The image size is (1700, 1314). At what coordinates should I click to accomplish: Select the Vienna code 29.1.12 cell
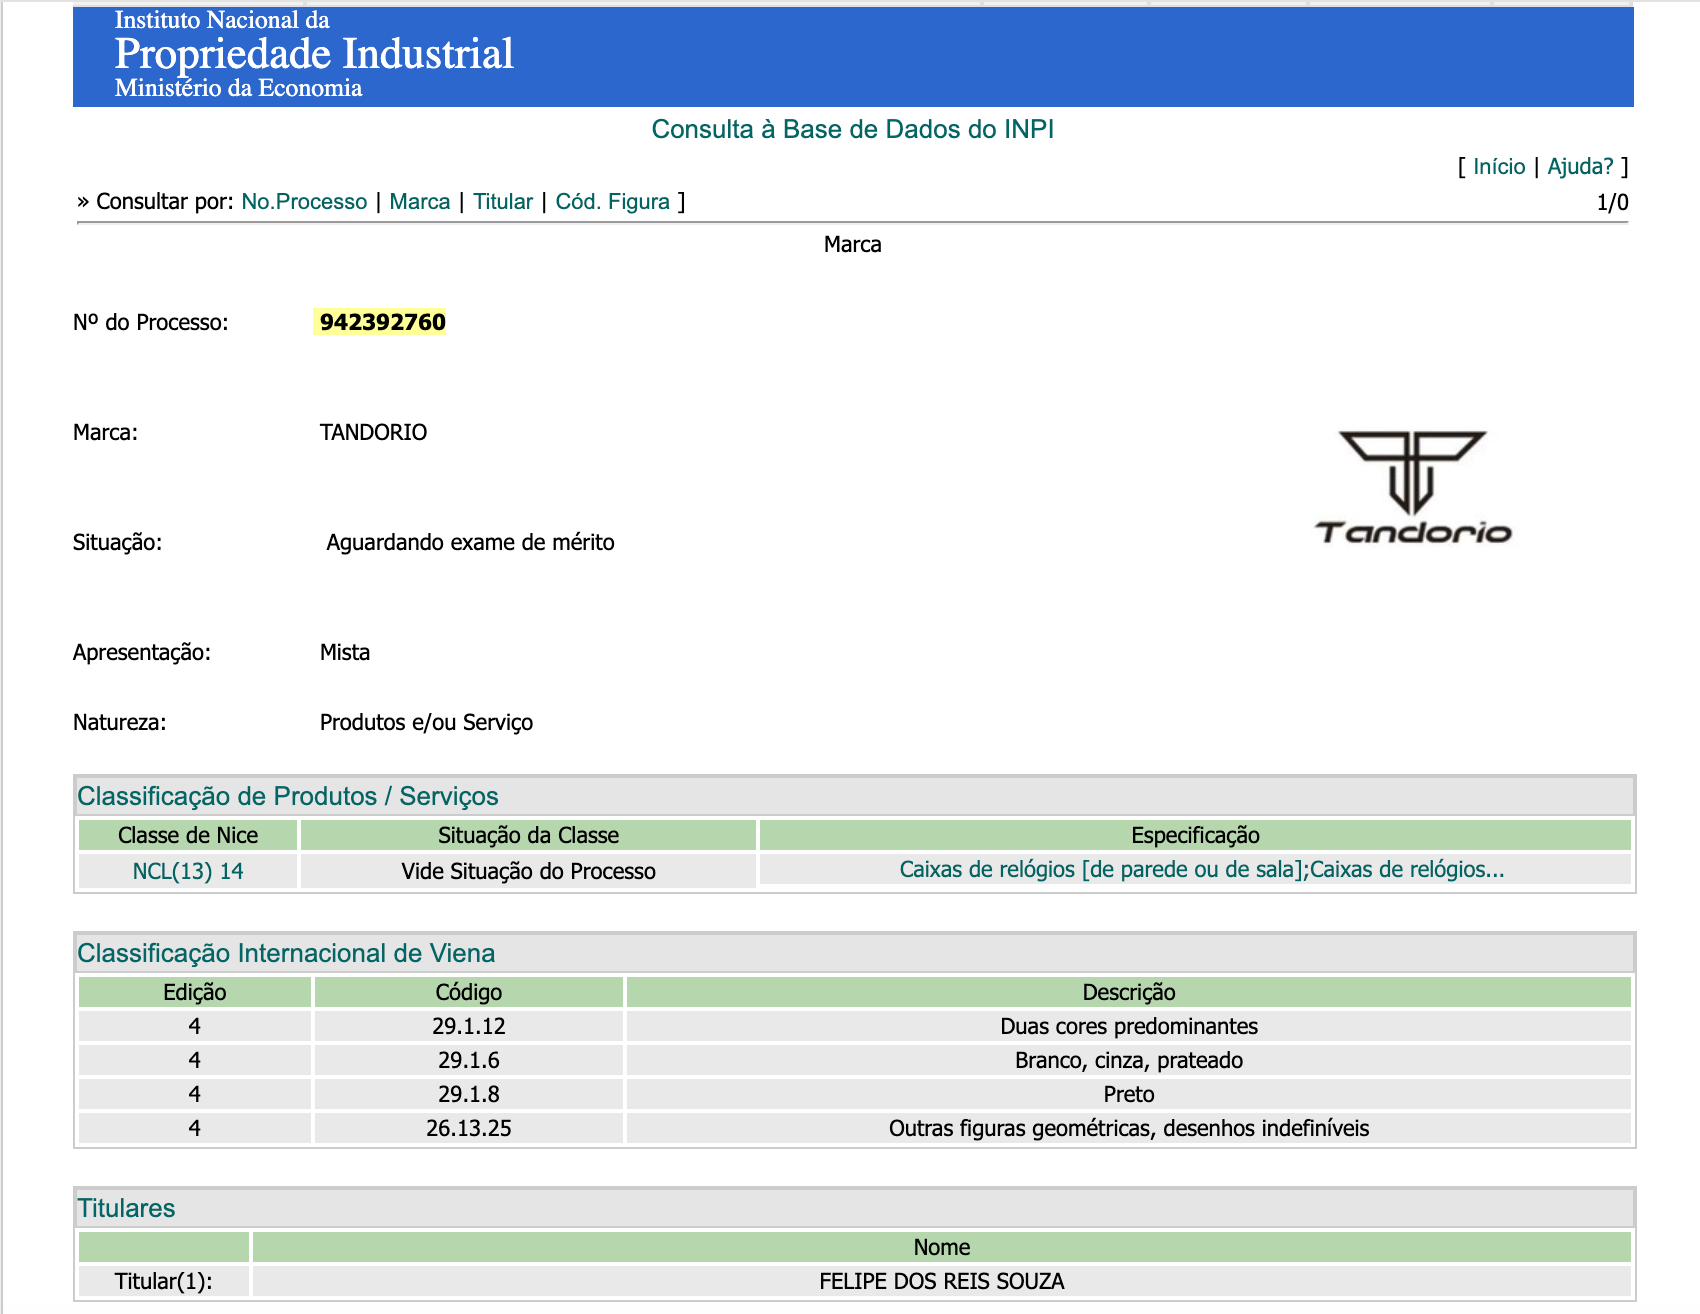coord(468,1027)
